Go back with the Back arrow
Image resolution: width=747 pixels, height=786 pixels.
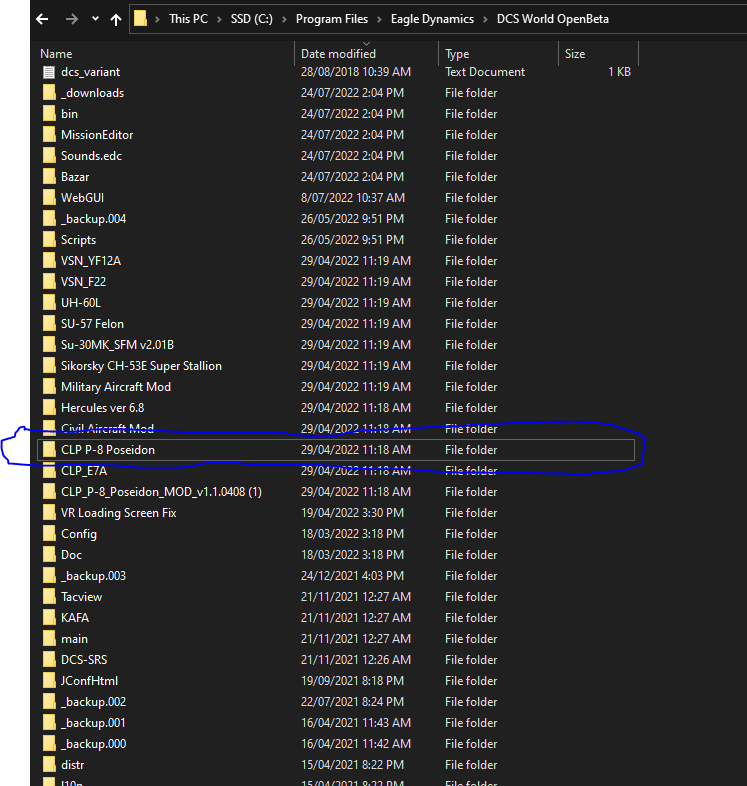click(x=42, y=19)
